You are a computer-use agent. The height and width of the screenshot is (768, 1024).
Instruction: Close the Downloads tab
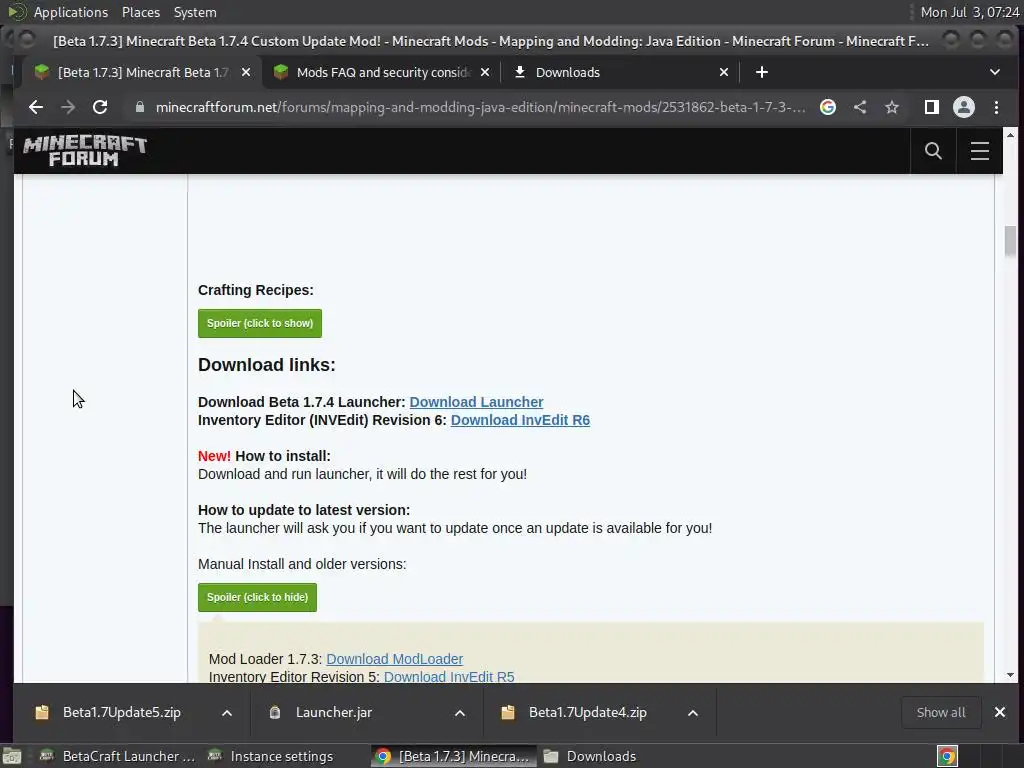[x=724, y=72]
